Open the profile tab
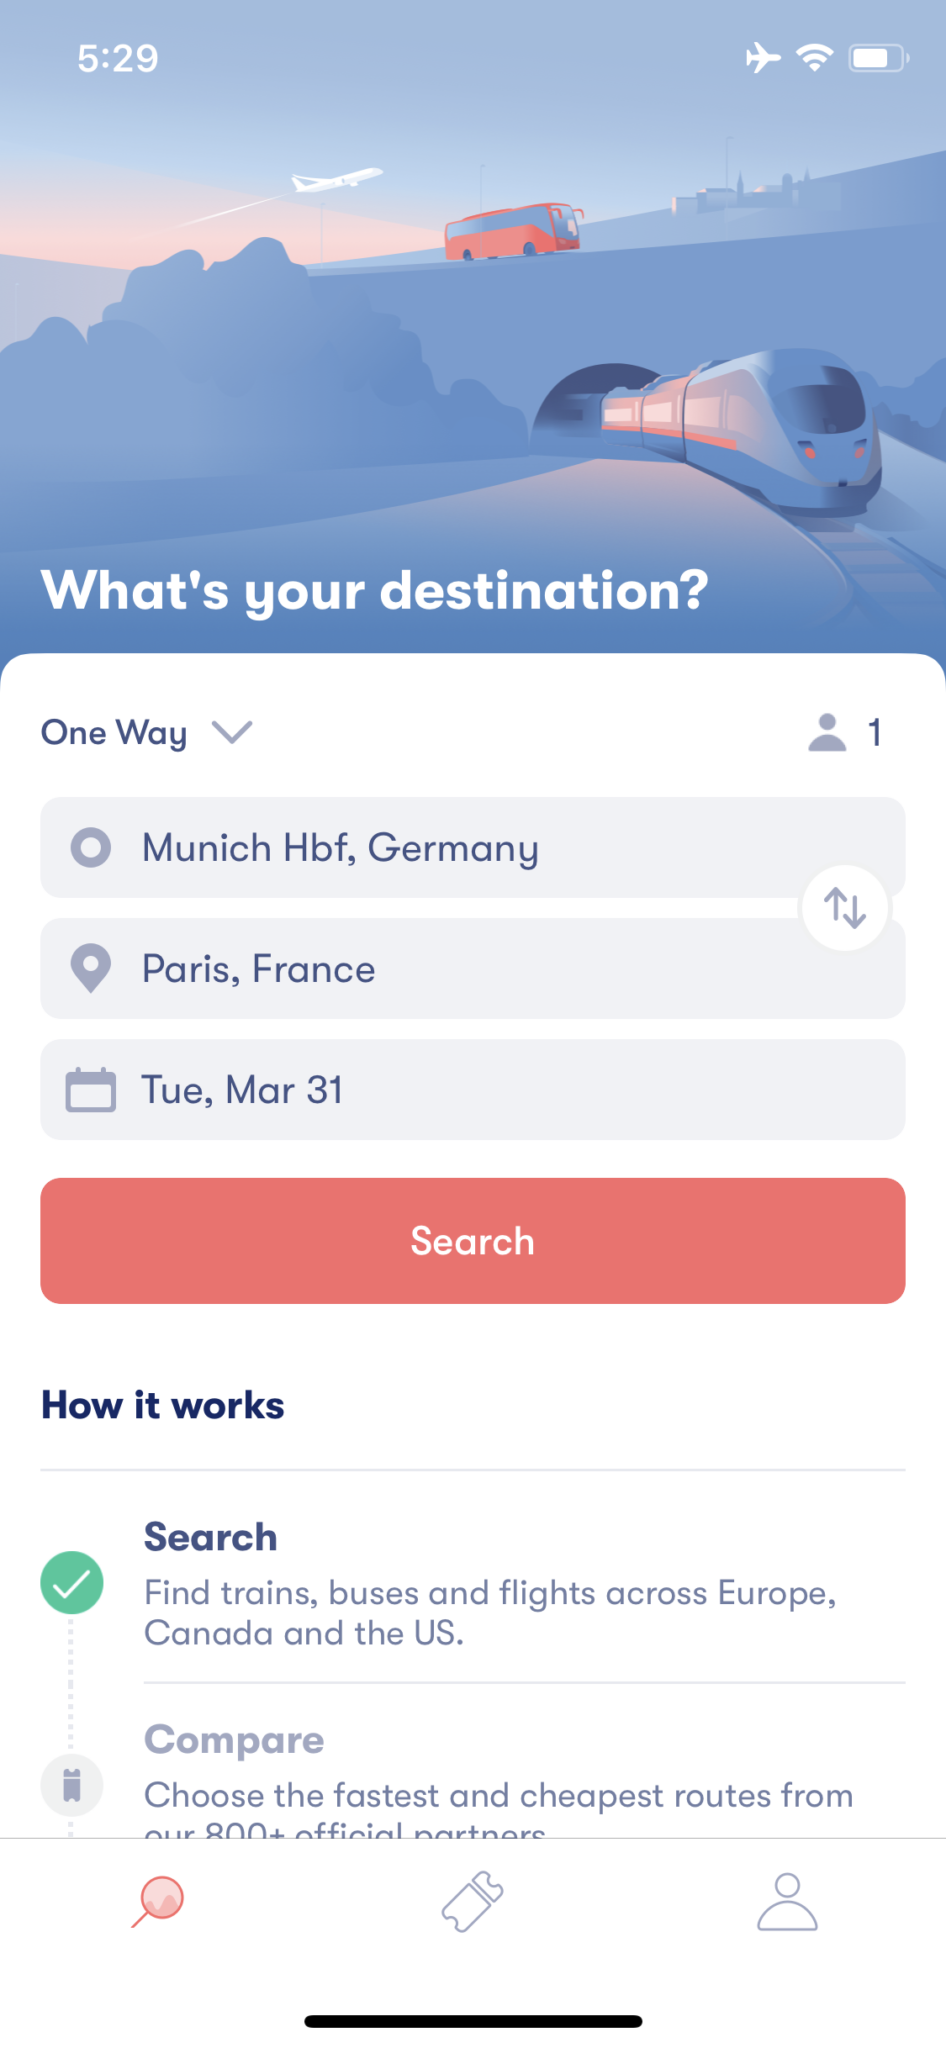The image size is (946, 2048). 787,1901
